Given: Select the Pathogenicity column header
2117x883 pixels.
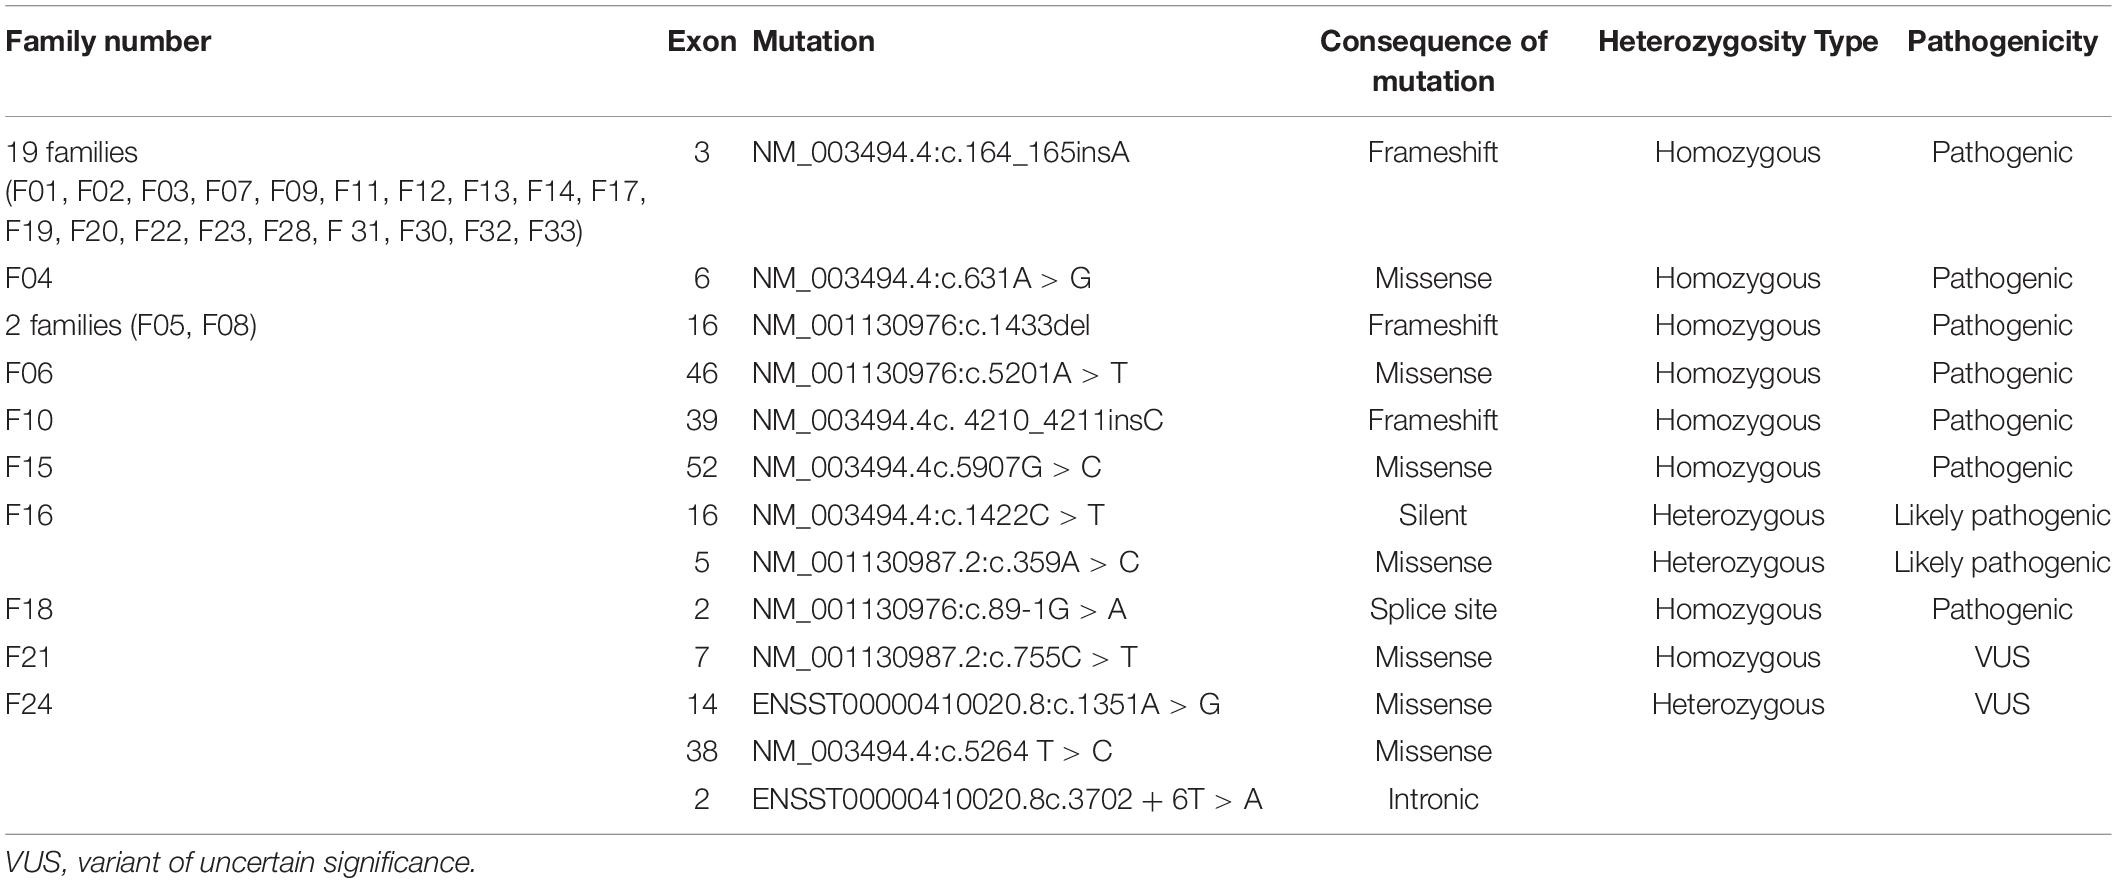Looking at the screenshot, I should 2002,41.
